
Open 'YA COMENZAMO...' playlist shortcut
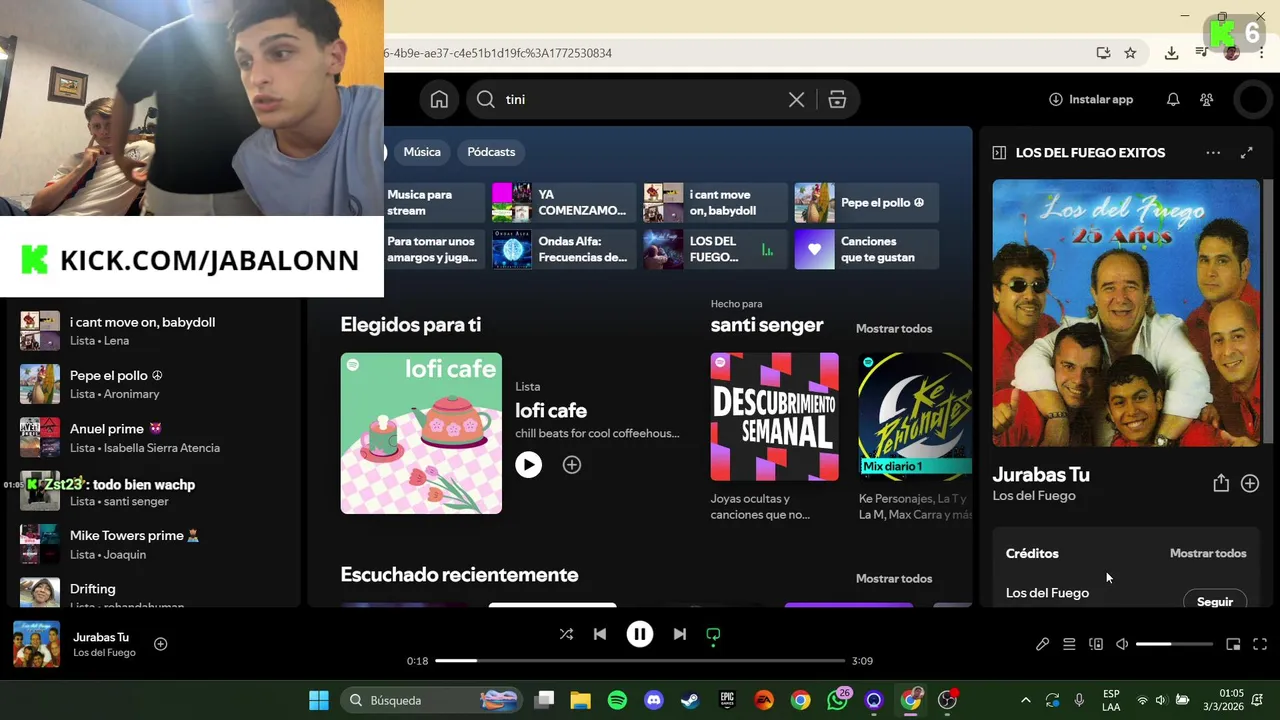(564, 203)
